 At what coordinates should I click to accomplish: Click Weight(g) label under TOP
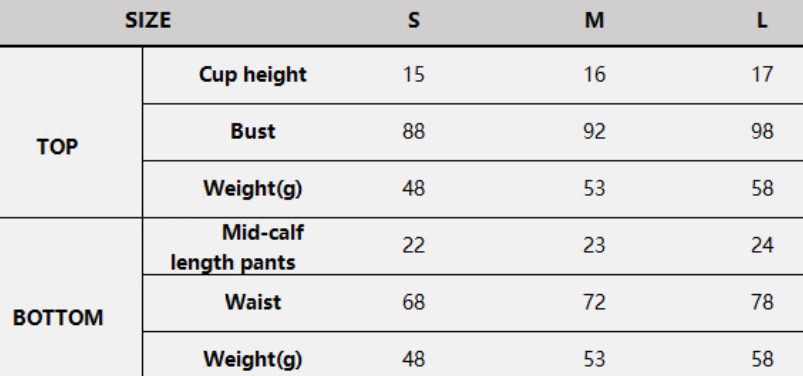253,189
